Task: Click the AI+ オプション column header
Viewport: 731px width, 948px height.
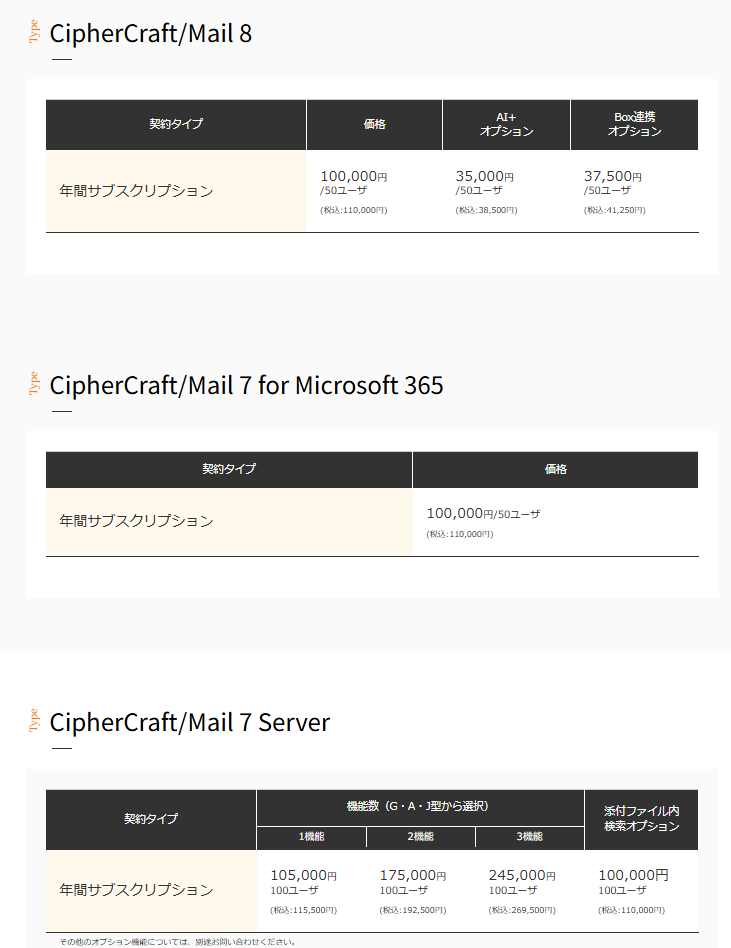Action: [506, 124]
